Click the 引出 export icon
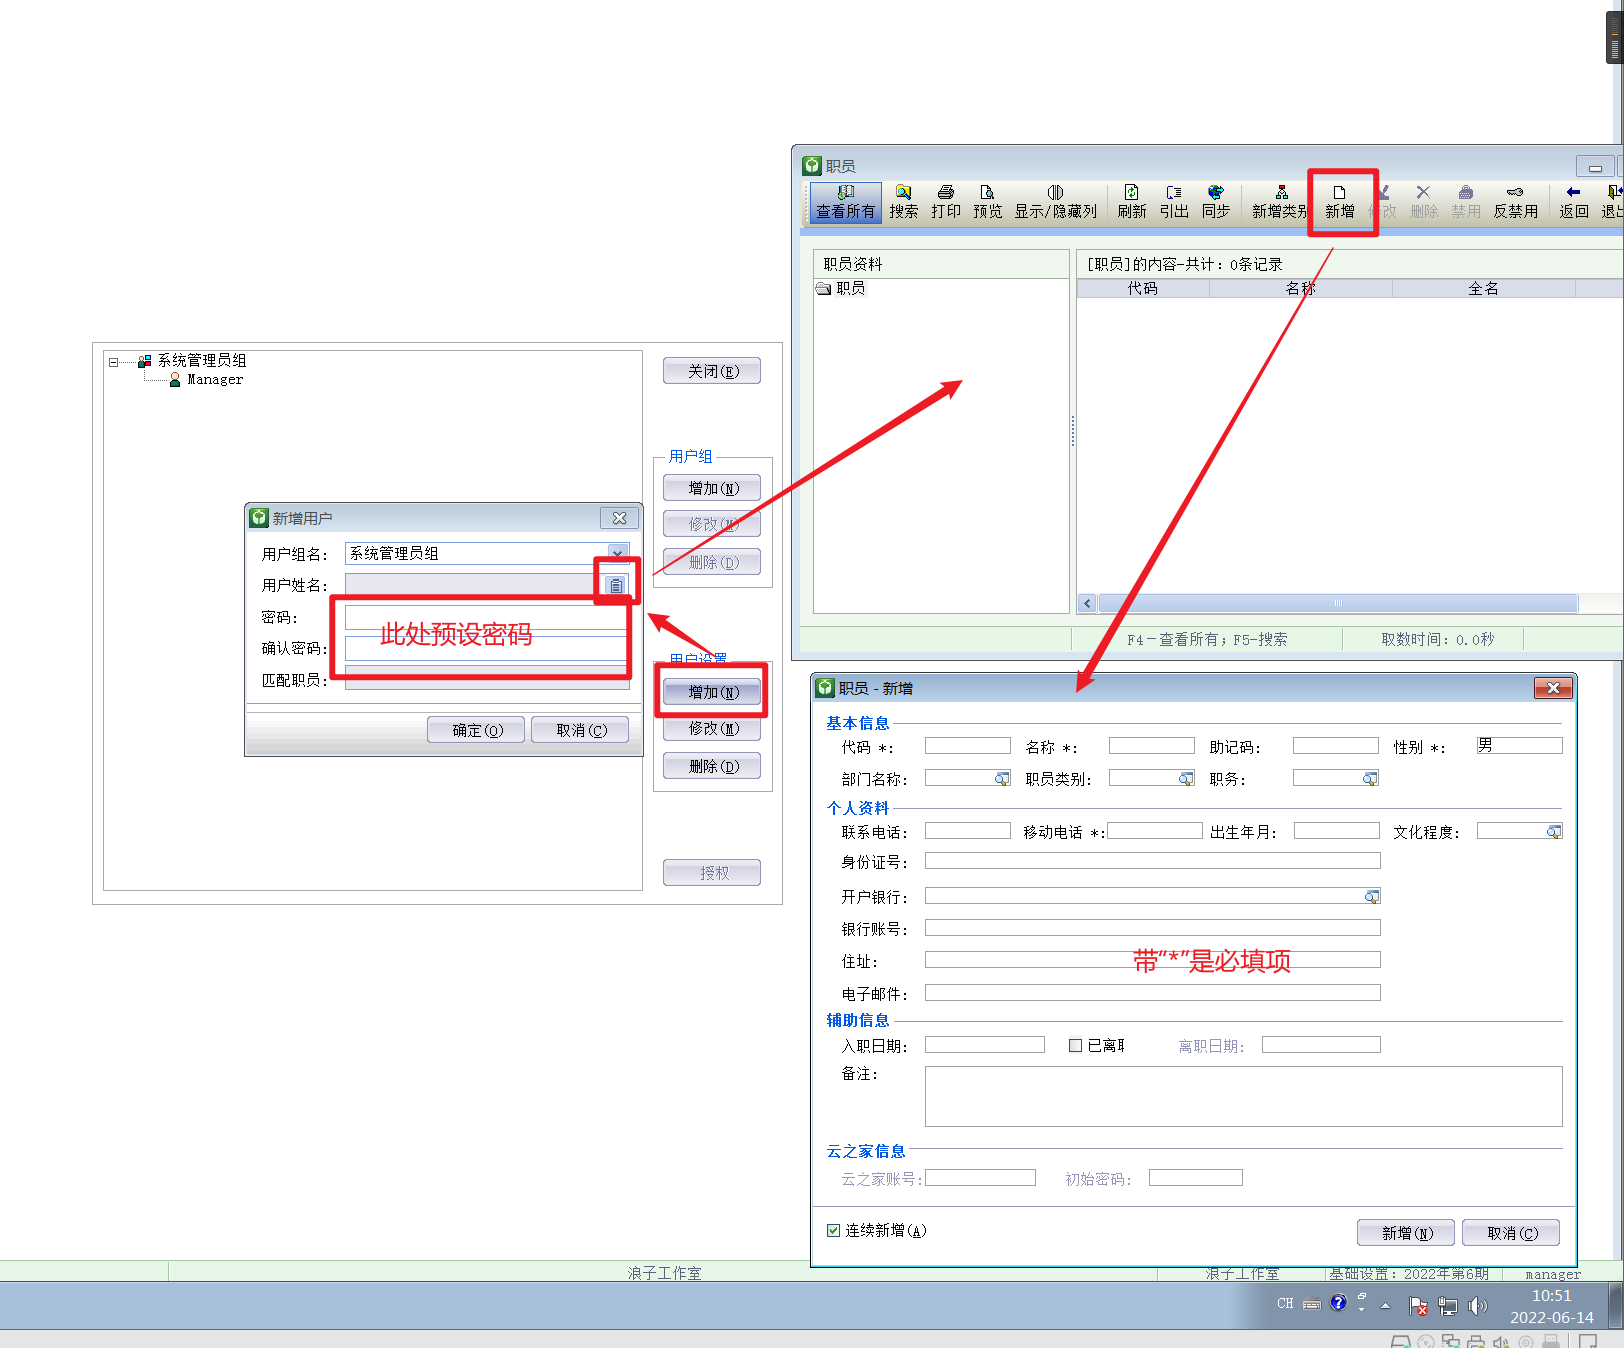This screenshot has height=1348, width=1624. tap(1174, 202)
